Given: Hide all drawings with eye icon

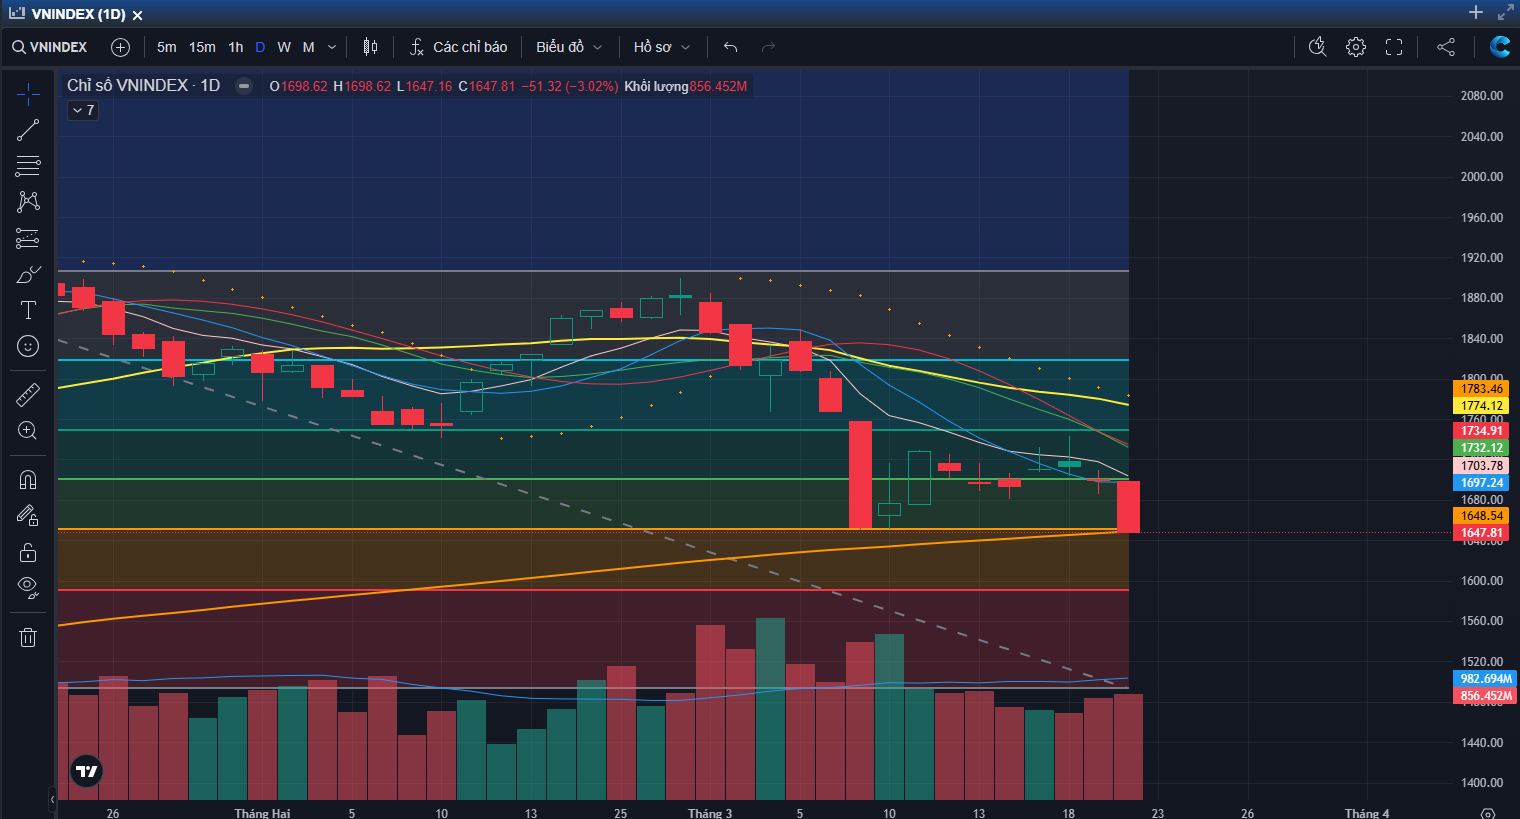Looking at the screenshot, I should point(28,588).
